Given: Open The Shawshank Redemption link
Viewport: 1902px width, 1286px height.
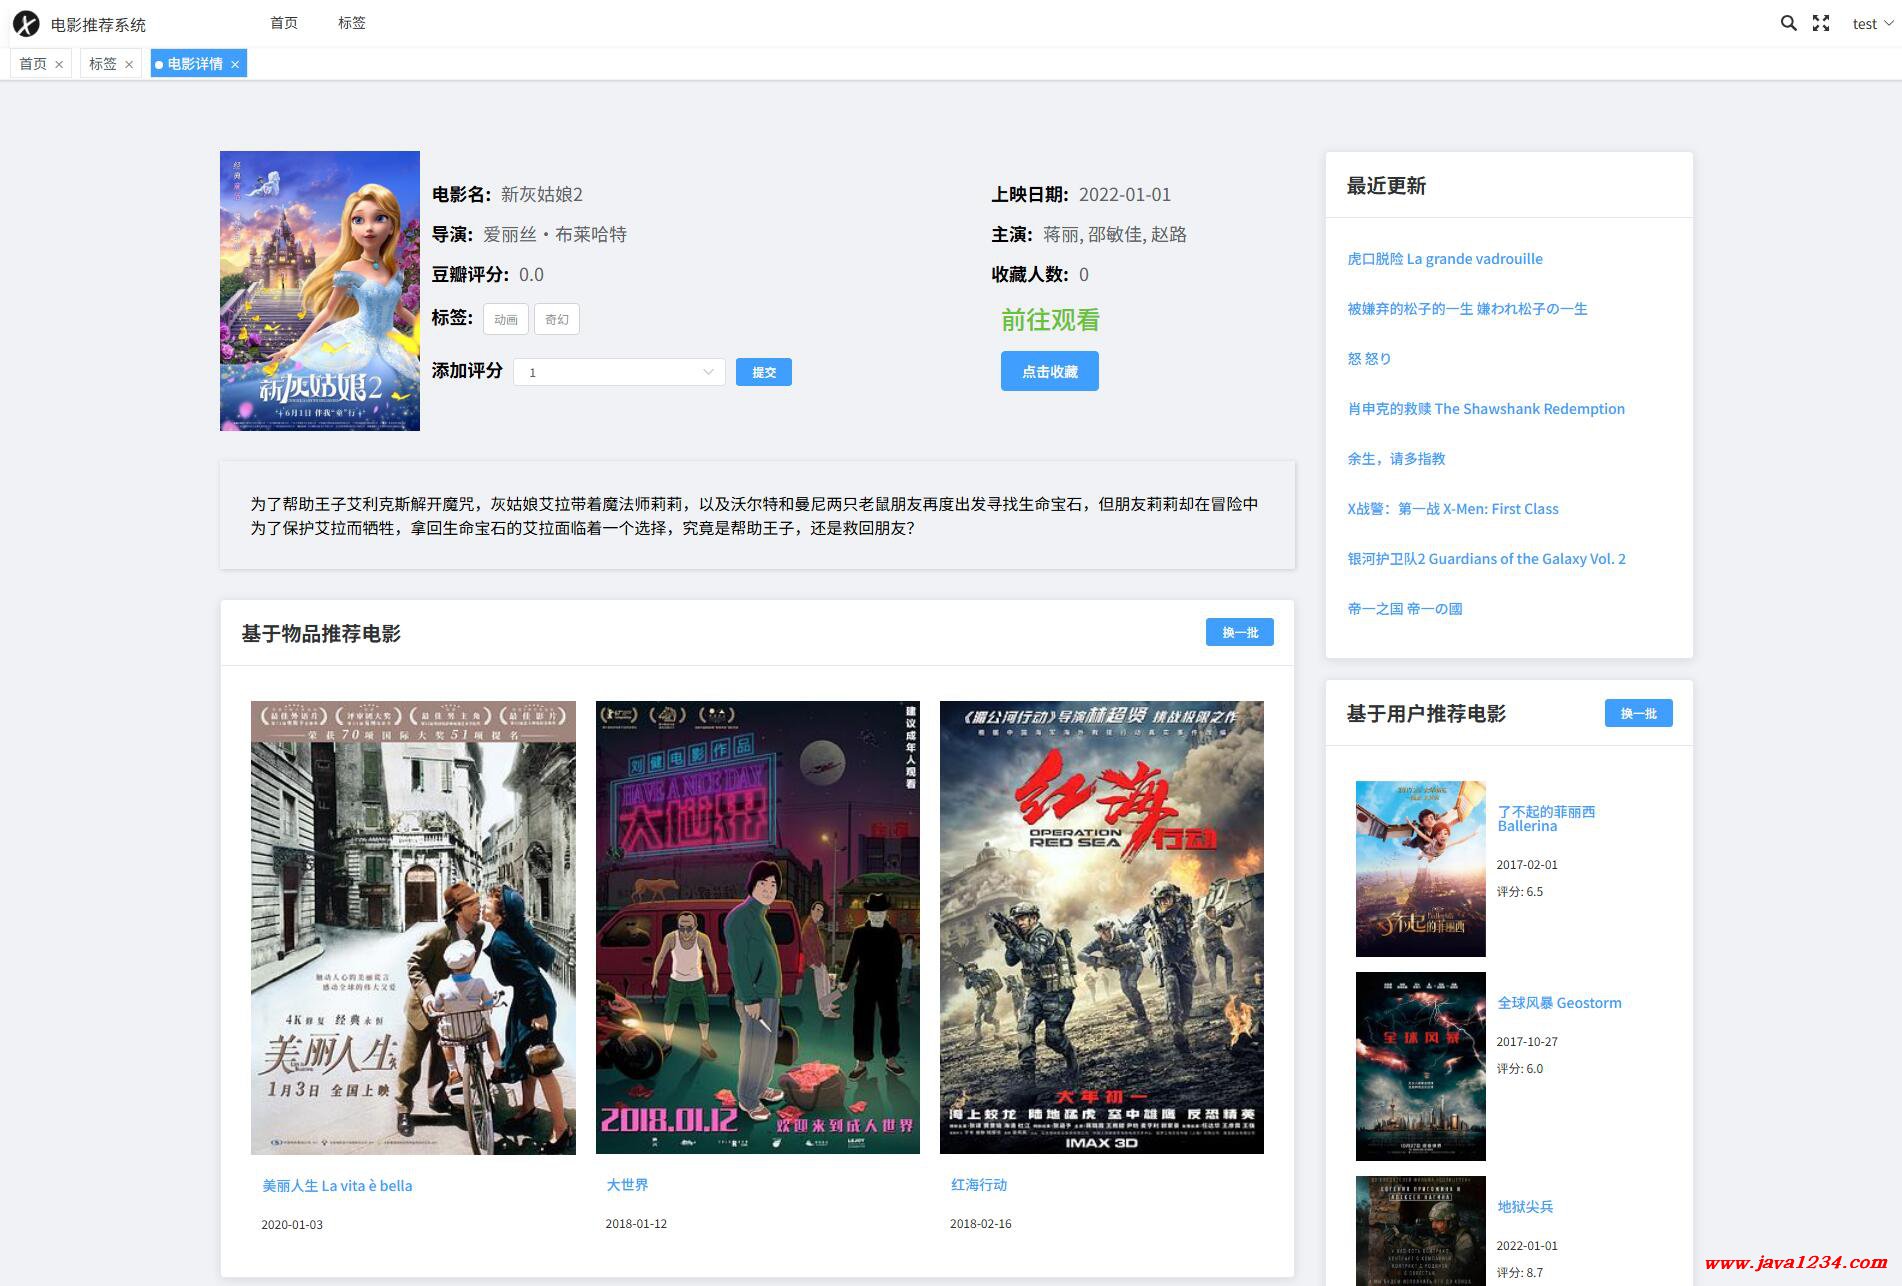Looking at the screenshot, I should [1485, 409].
